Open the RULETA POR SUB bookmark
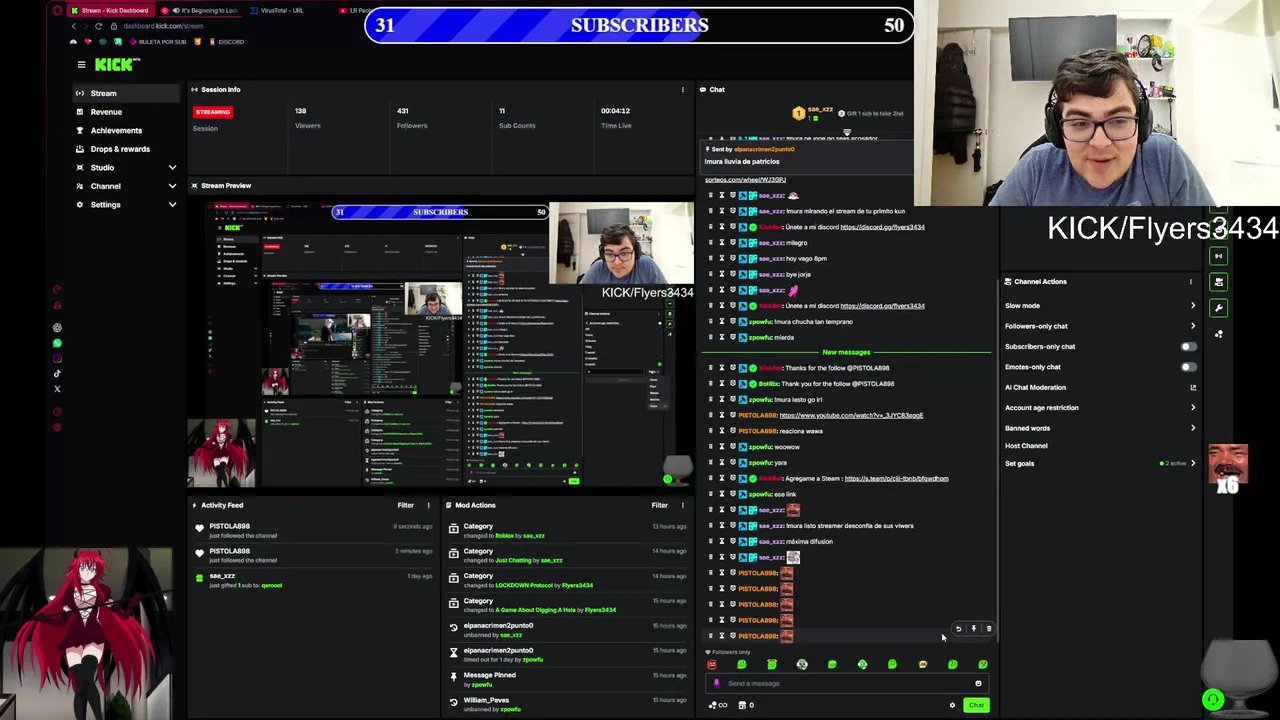Image resolution: width=1280 pixels, height=720 pixels. pos(157,42)
